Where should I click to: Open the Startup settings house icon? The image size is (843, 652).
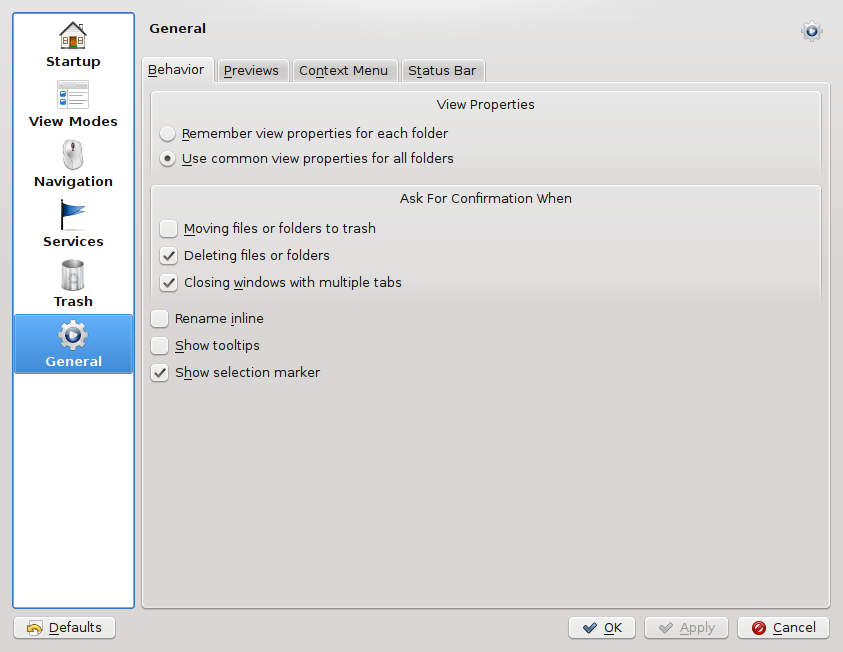[x=73, y=36]
